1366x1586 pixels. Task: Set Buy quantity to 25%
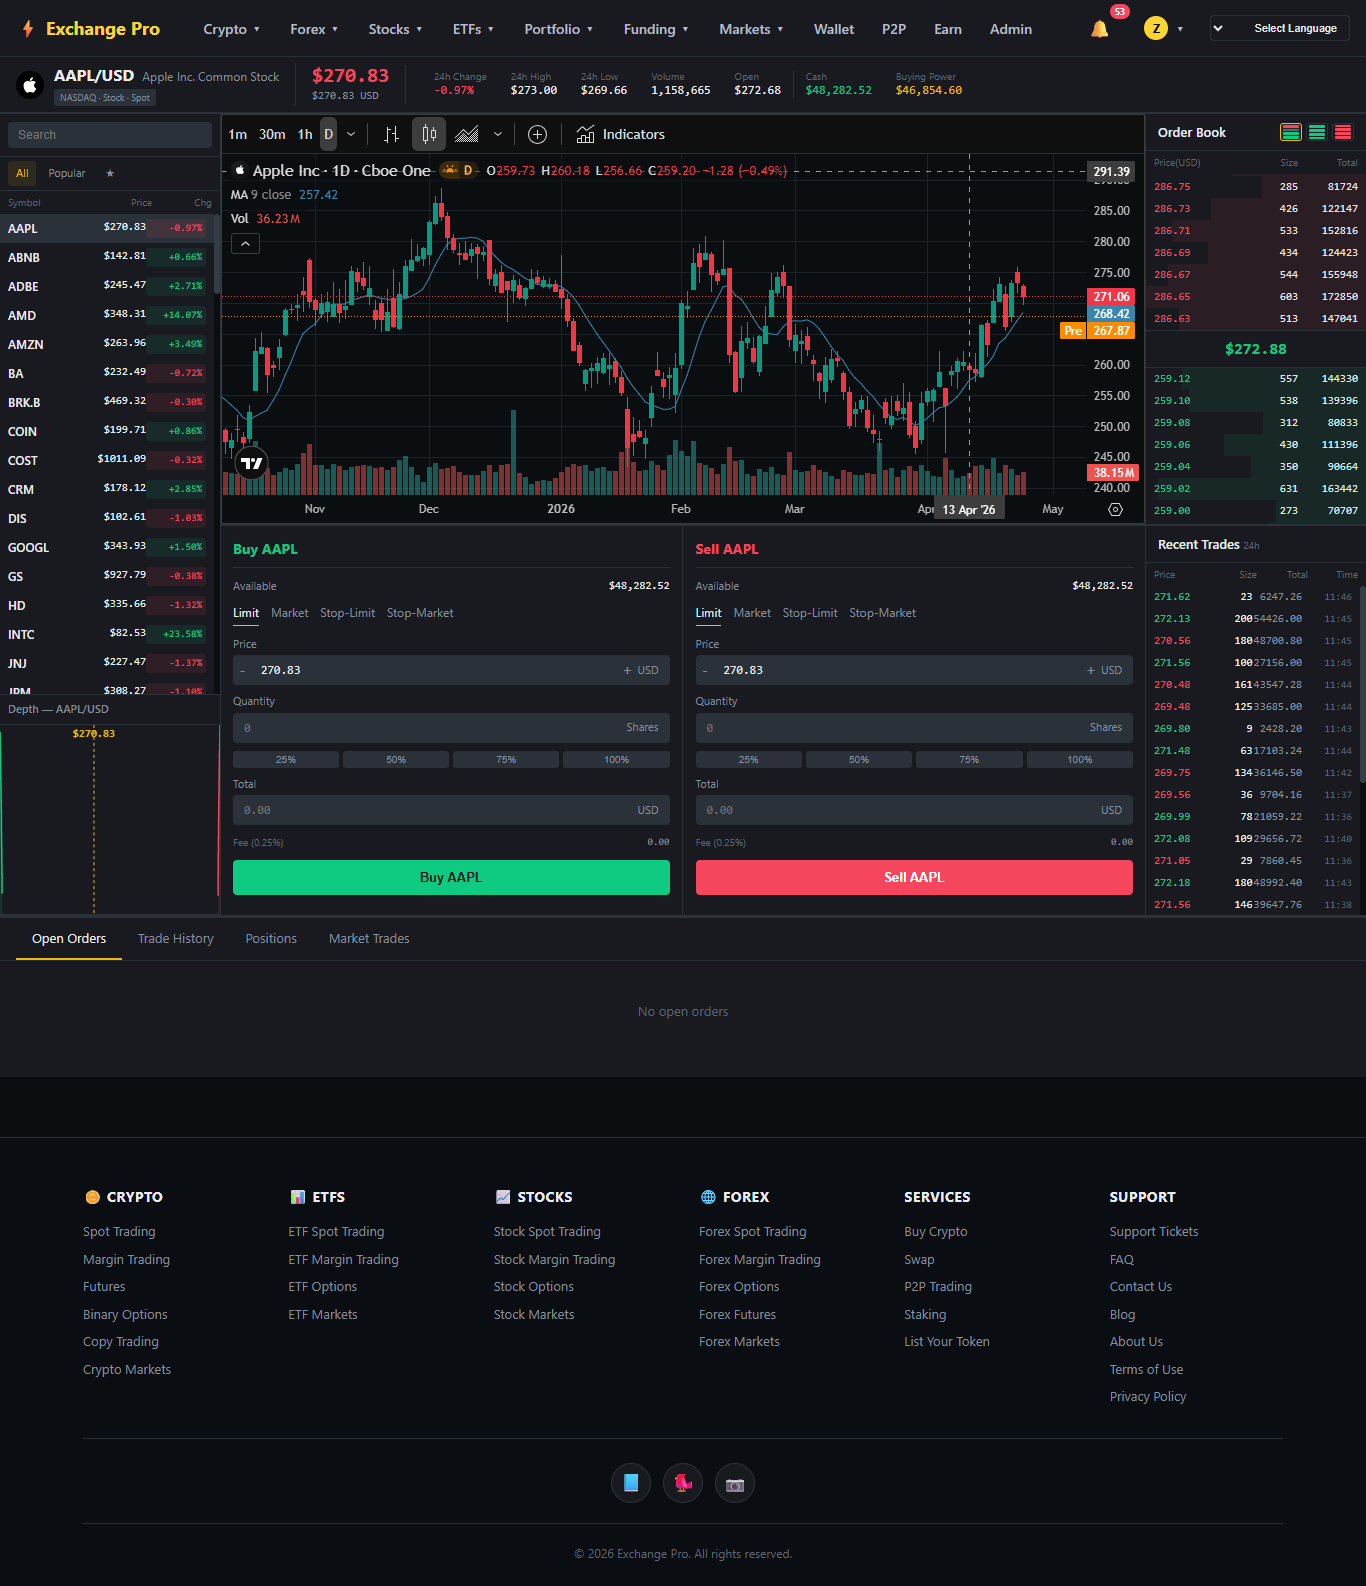[x=286, y=760]
